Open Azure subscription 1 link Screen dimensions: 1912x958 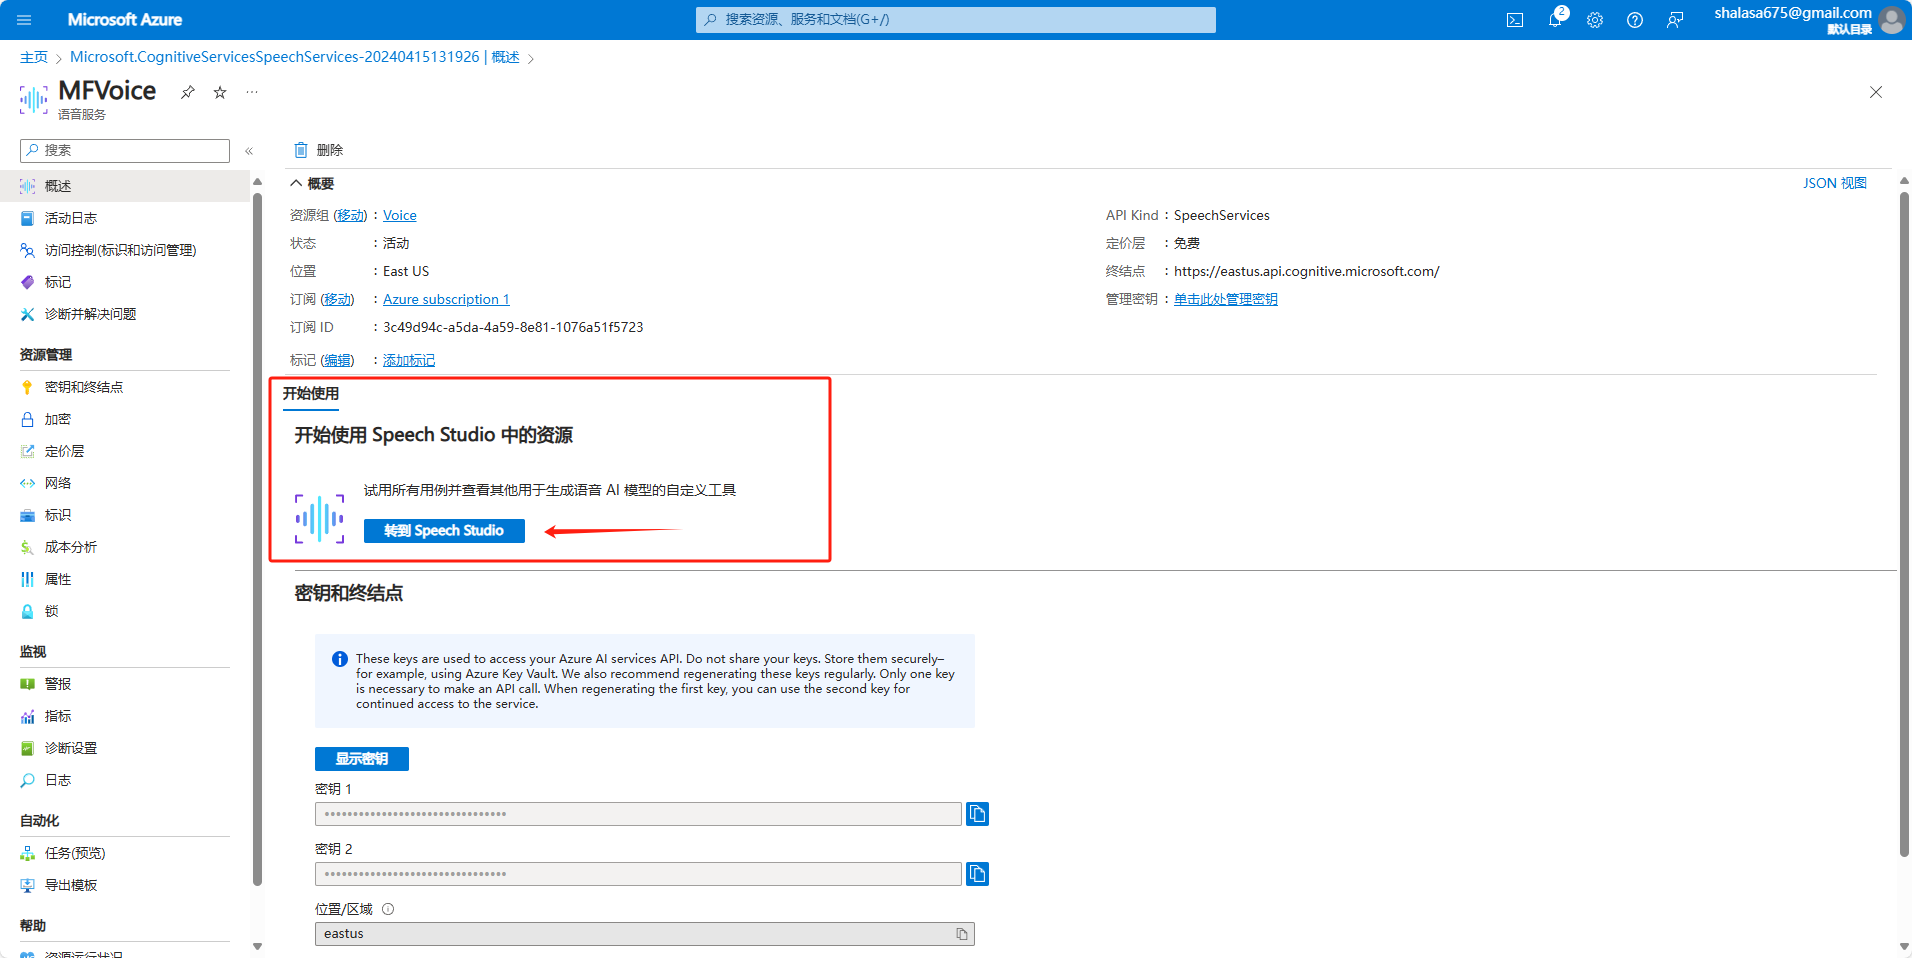(x=446, y=299)
